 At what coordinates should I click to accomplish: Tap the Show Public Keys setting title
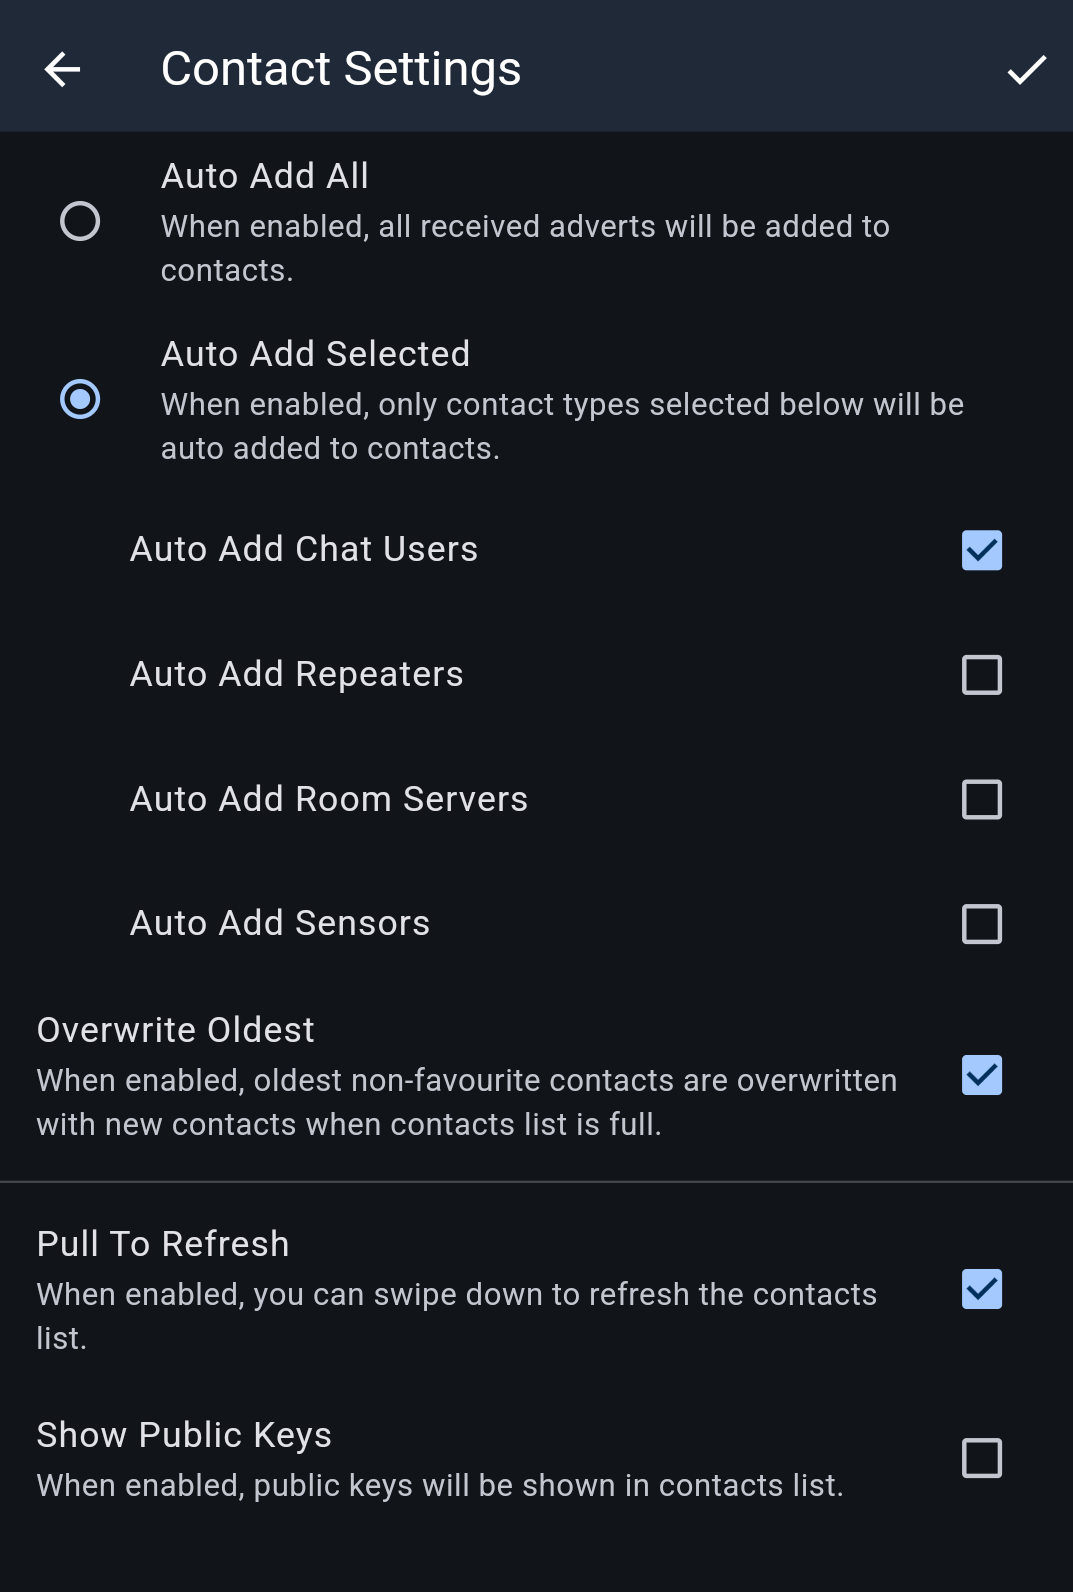tap(184, 1435)
